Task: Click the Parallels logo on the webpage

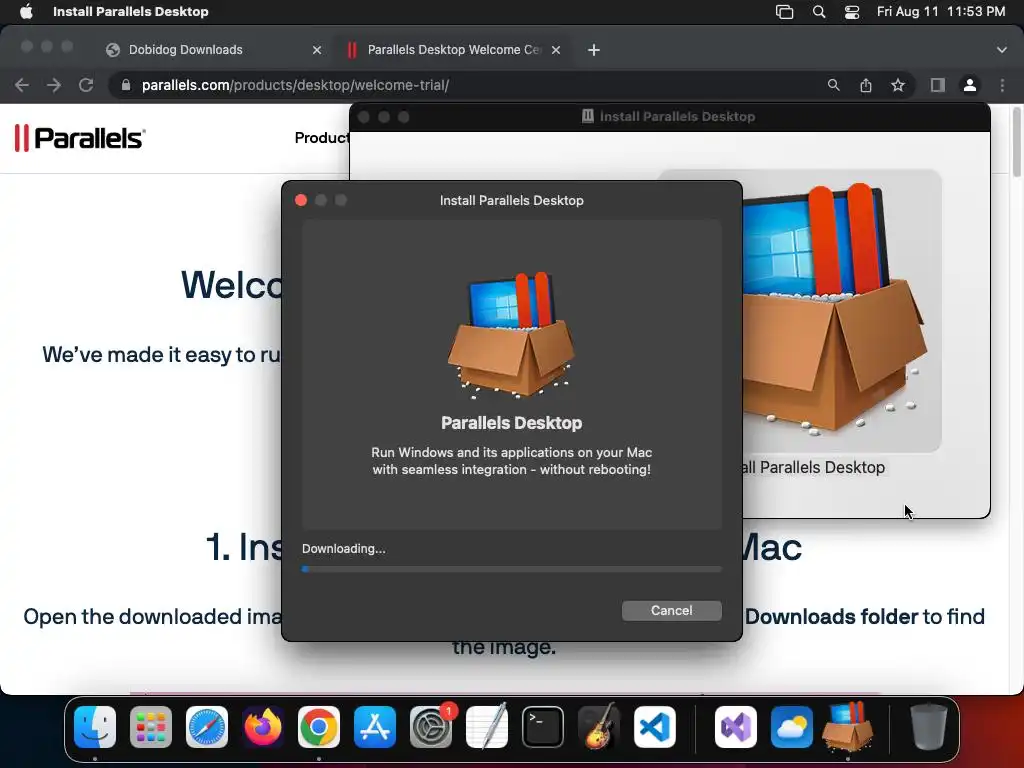Action: (80, 138)
